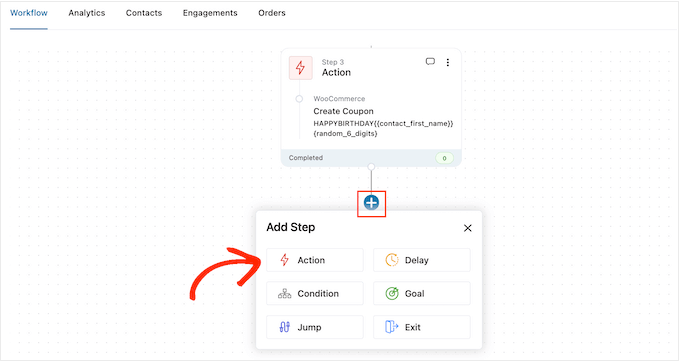The width and height of the screenshot is (680, 361).
Task: Open the Workflow tab
Action: pyautogui.click(x=29, y=13)
